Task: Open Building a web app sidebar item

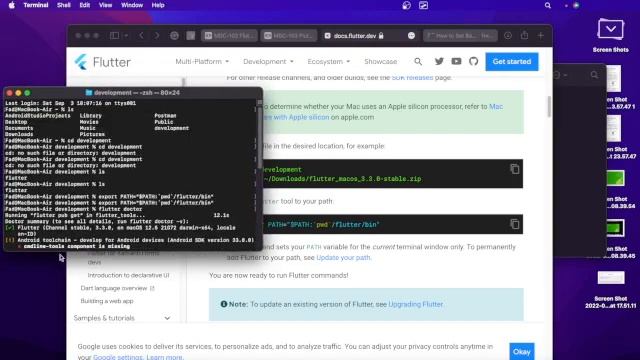Action: (107, 301)
